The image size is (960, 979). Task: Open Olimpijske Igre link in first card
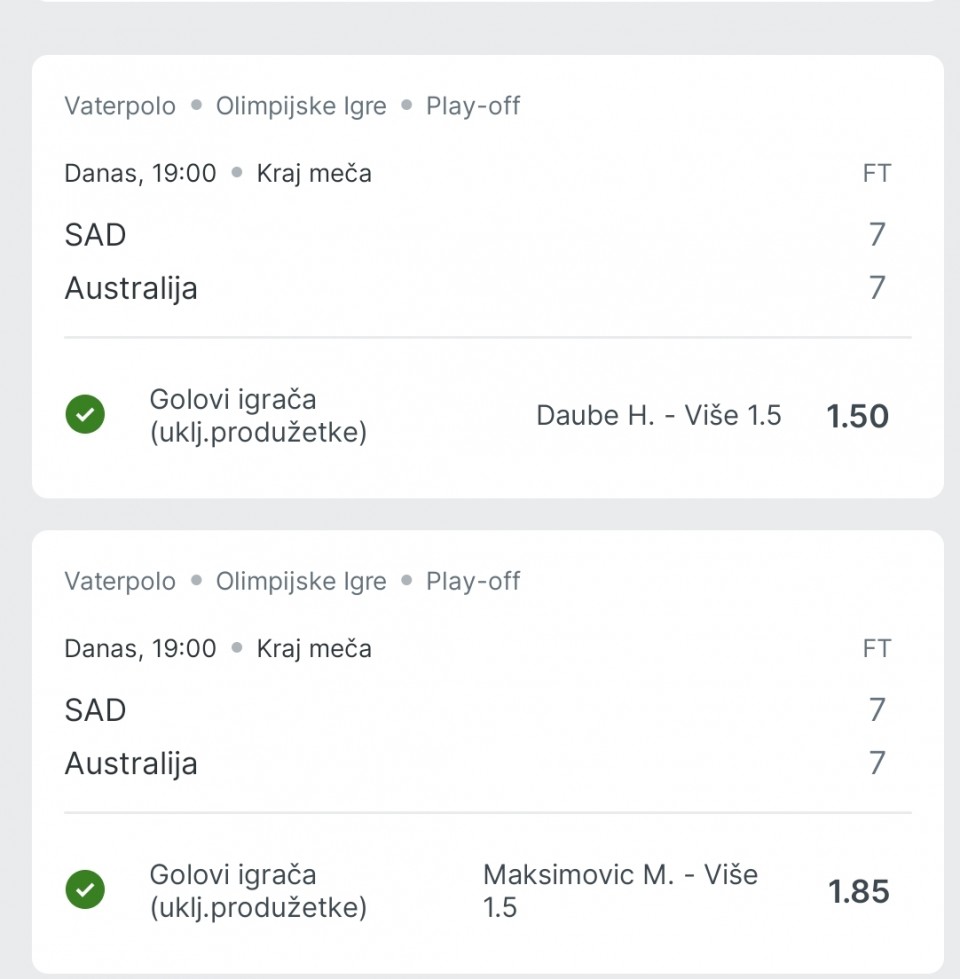coord(301,106)
